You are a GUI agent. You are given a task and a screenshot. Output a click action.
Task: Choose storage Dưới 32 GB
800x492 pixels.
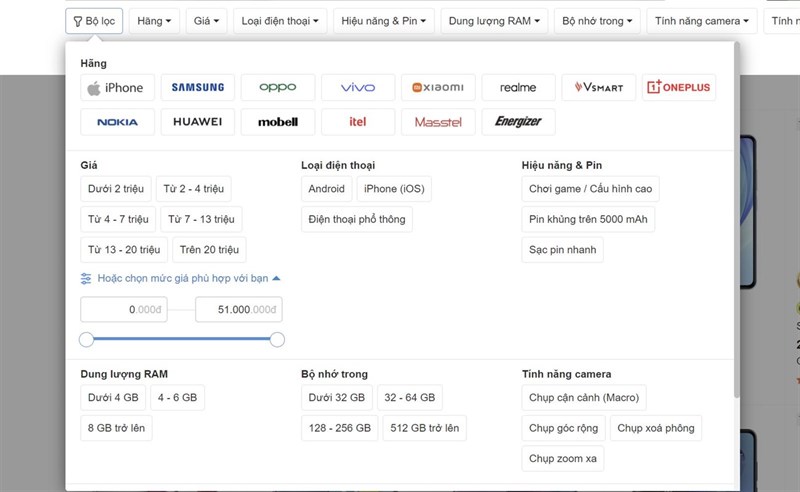(337, 398)
